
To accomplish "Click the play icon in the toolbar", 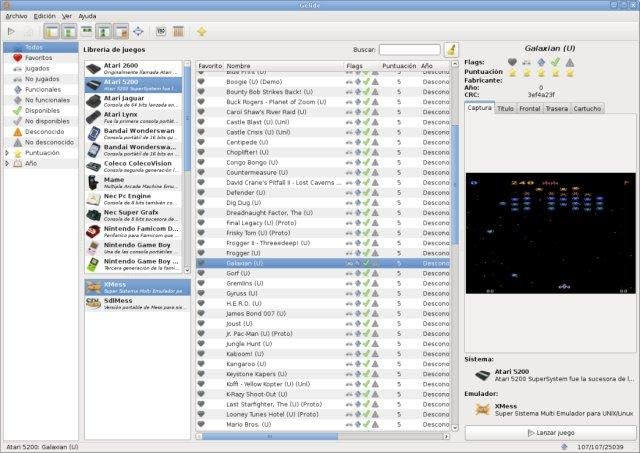I will [11, 31].
